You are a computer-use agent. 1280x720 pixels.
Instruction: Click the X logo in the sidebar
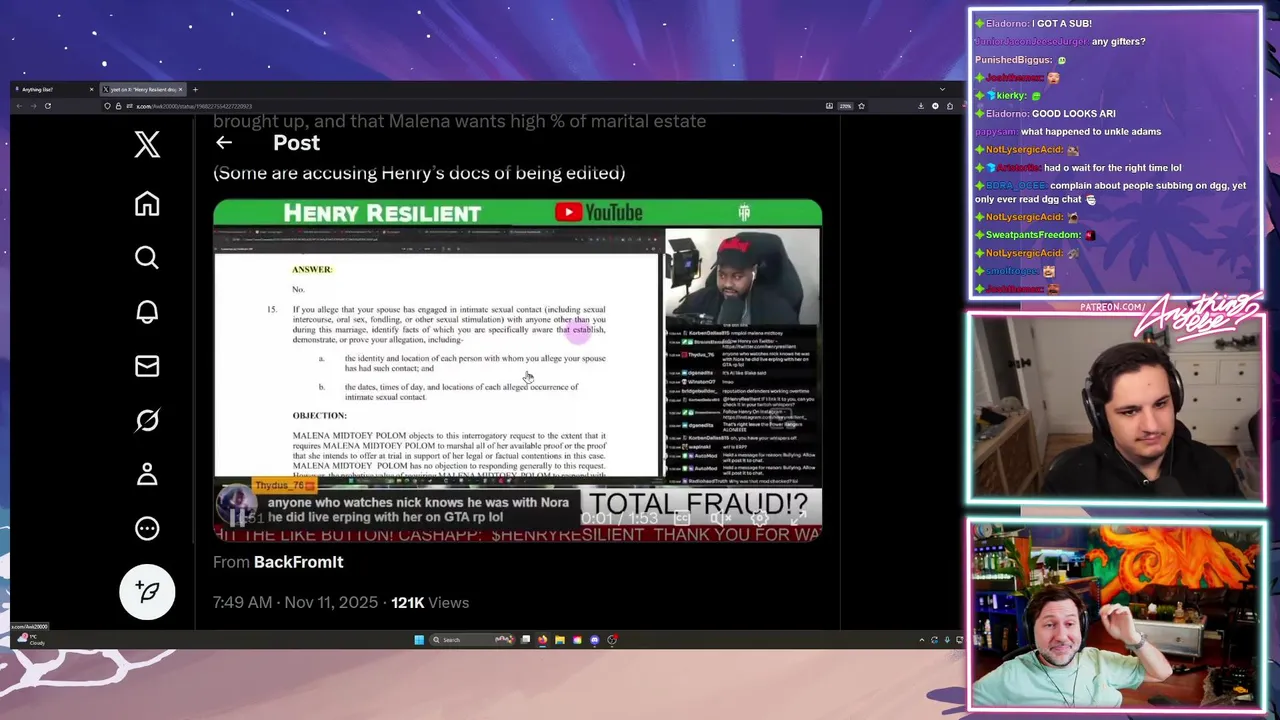(x=147, y=144)
